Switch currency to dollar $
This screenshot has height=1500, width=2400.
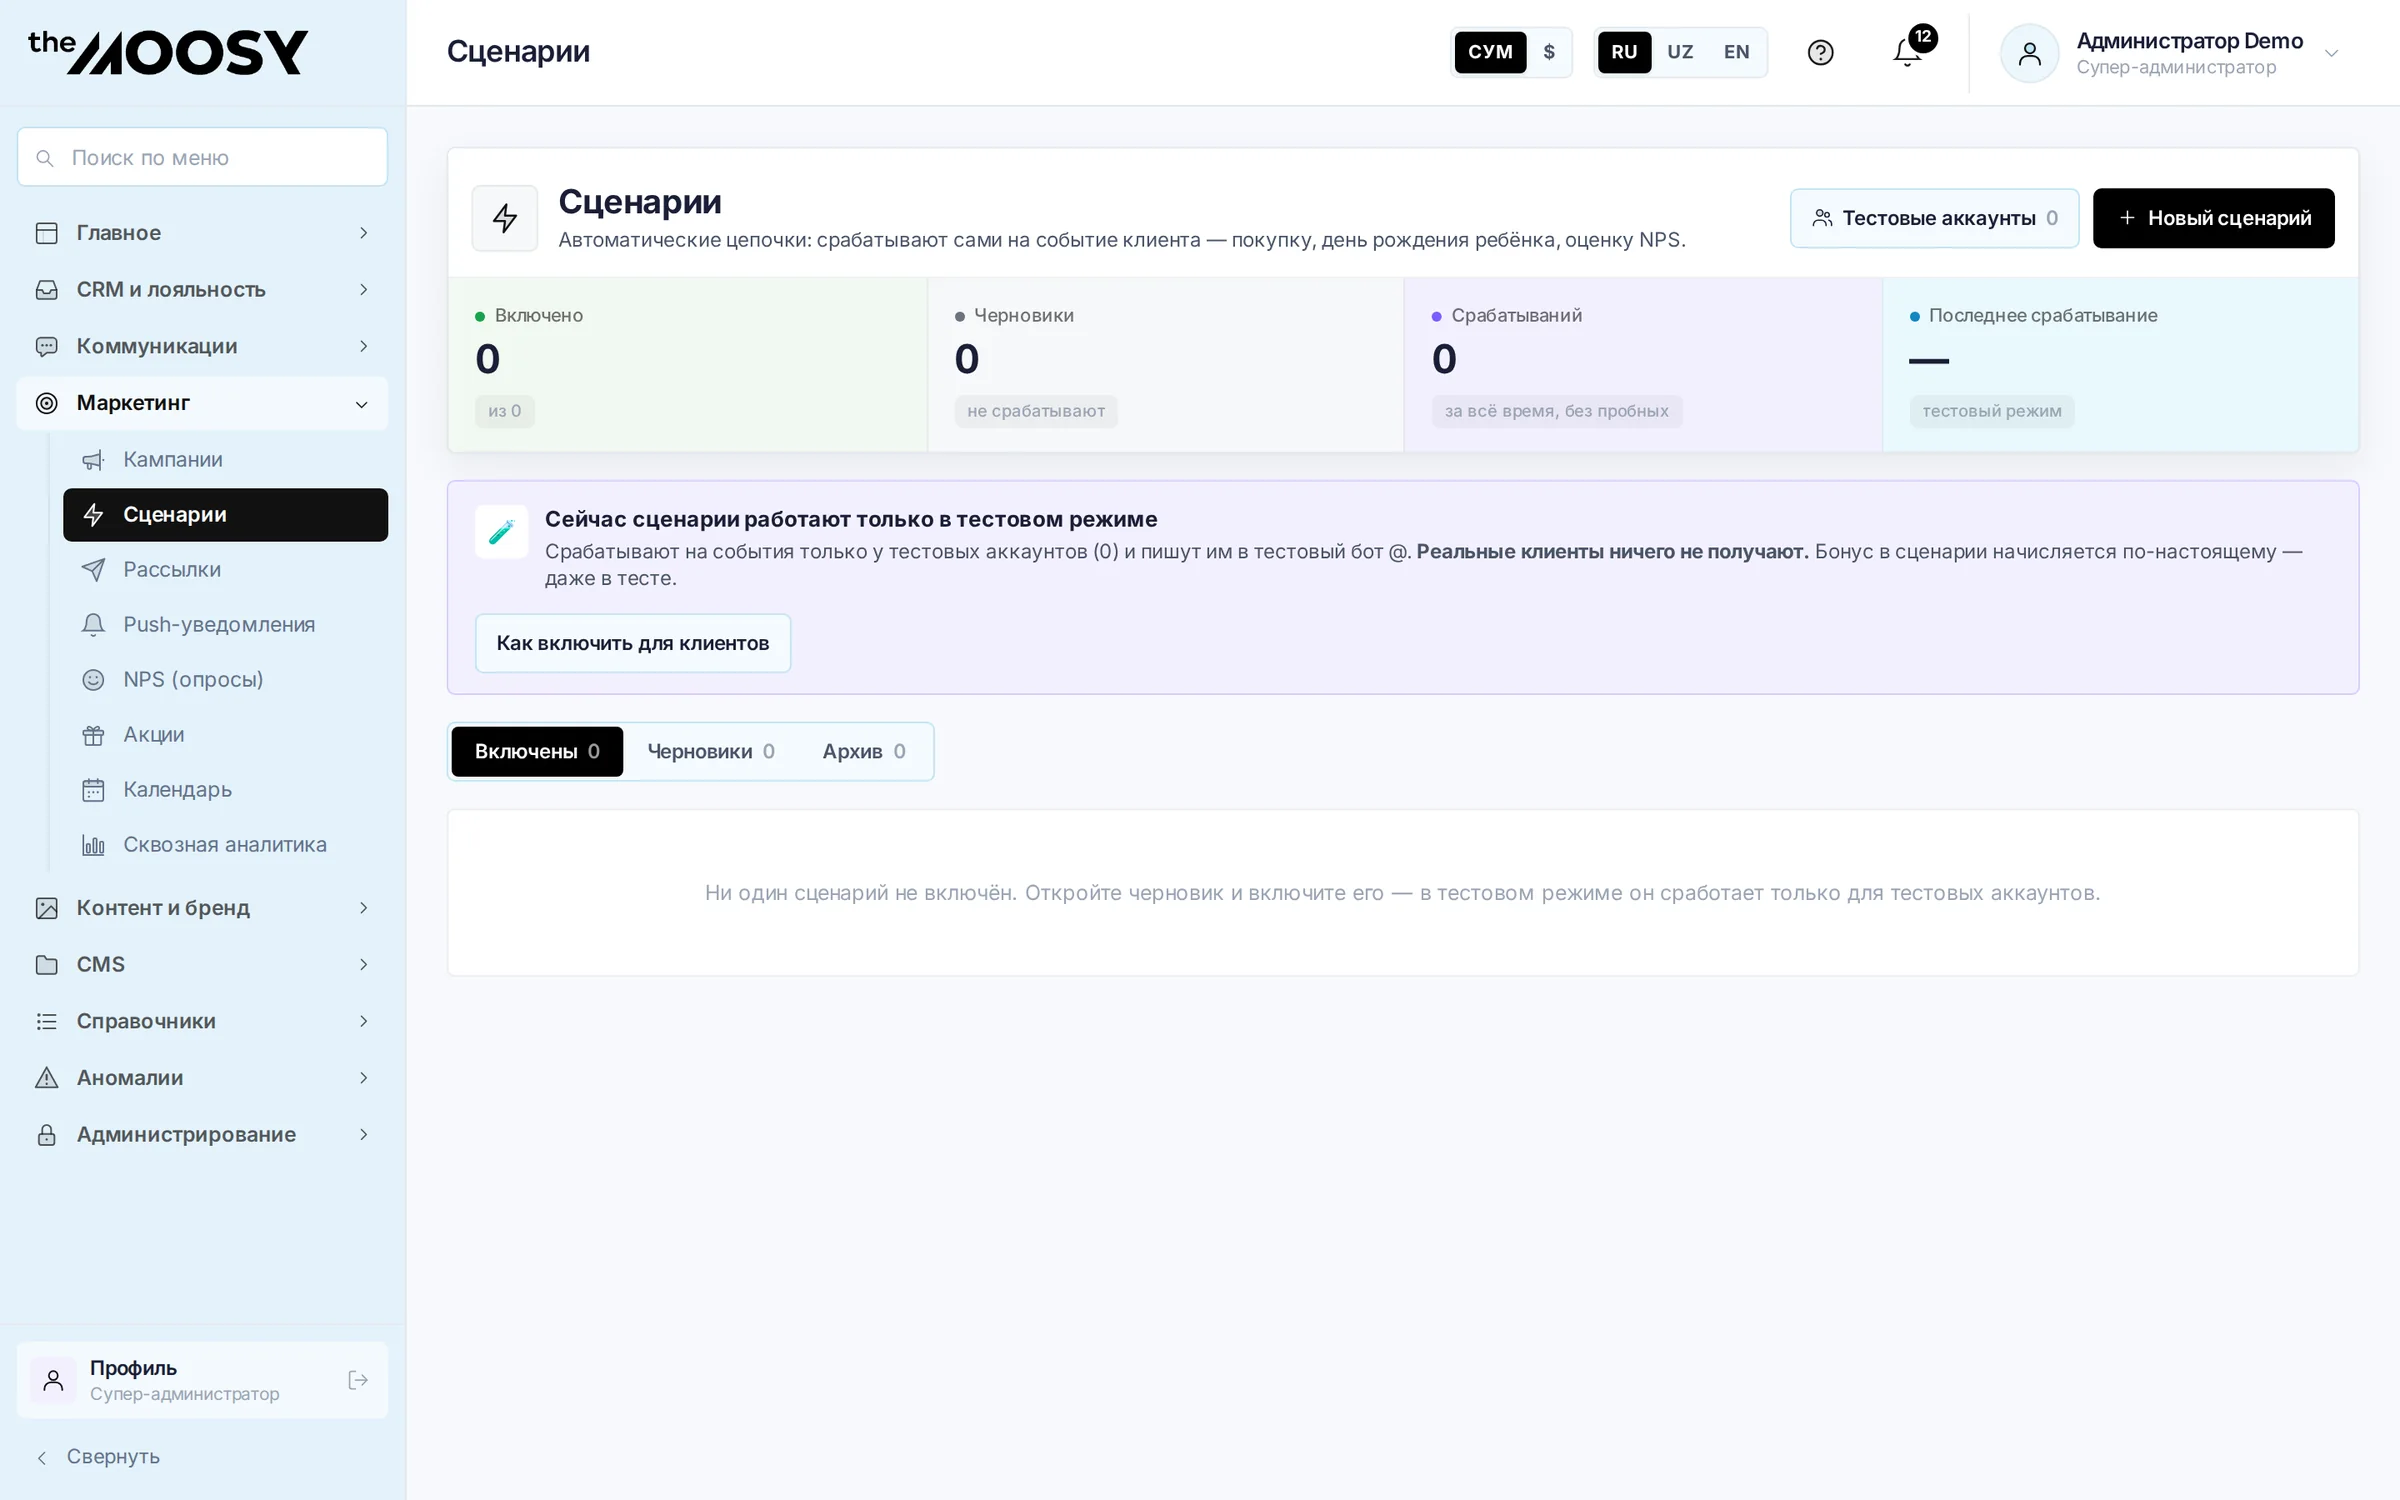1549,52
